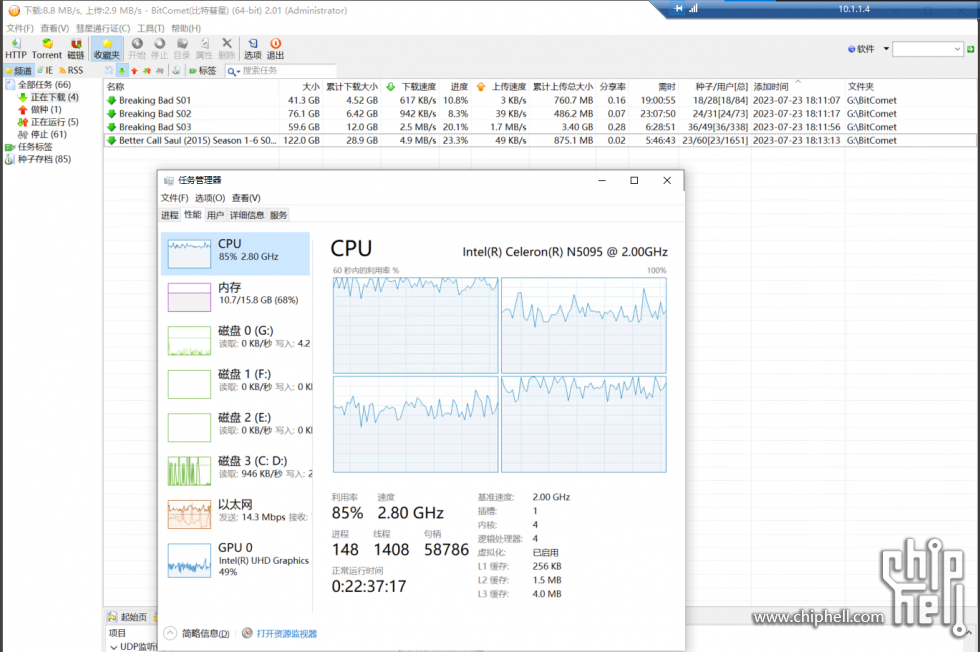Click the 删除 delete X icon
Viewport: 980px width, 652px height.
pos(227,48)
